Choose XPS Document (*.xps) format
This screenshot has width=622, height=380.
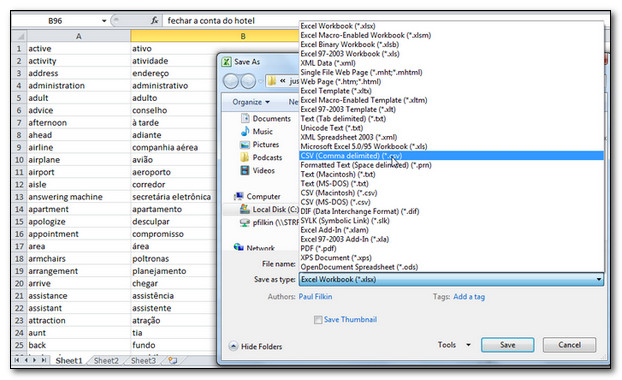click(451, 257)
